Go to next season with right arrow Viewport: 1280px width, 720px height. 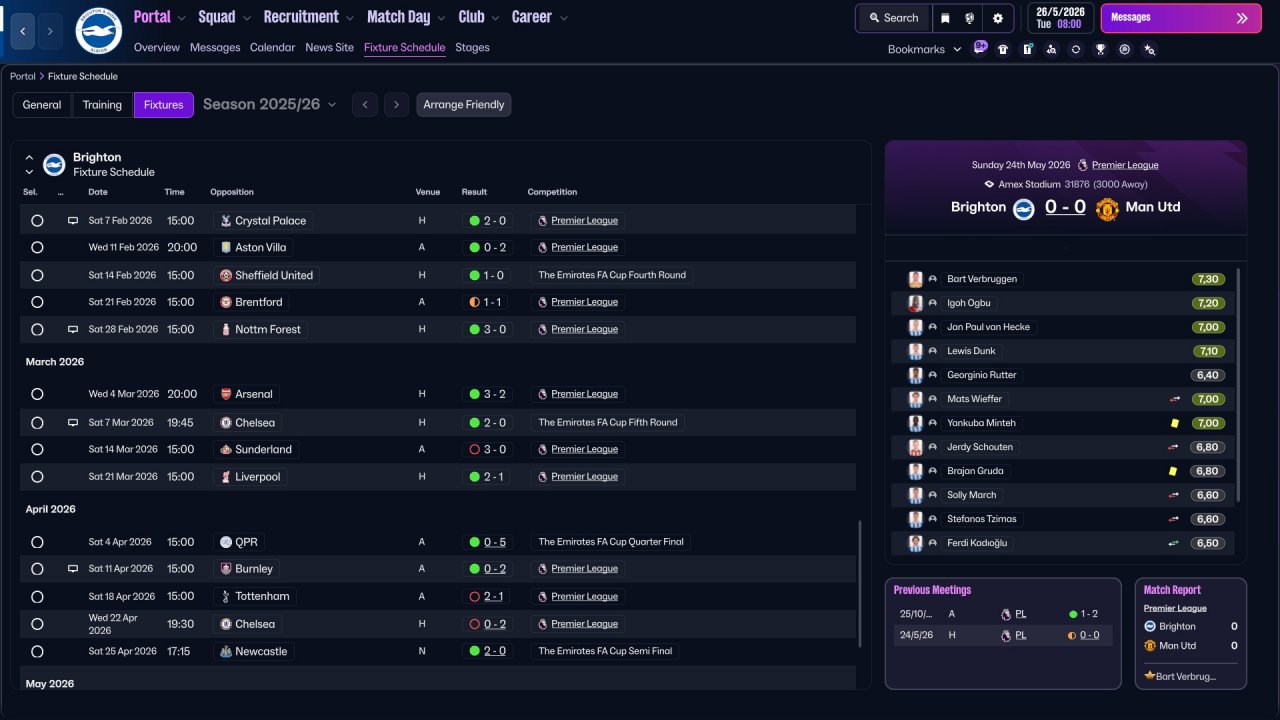[397, 105]
